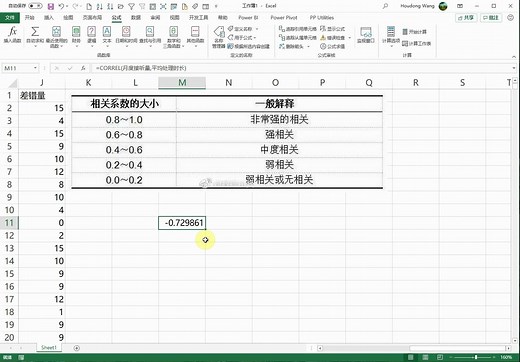The image size is (520, 362).
Task: Open Customize Quick Access Toolbar dropdown
Action: (216, 6)
